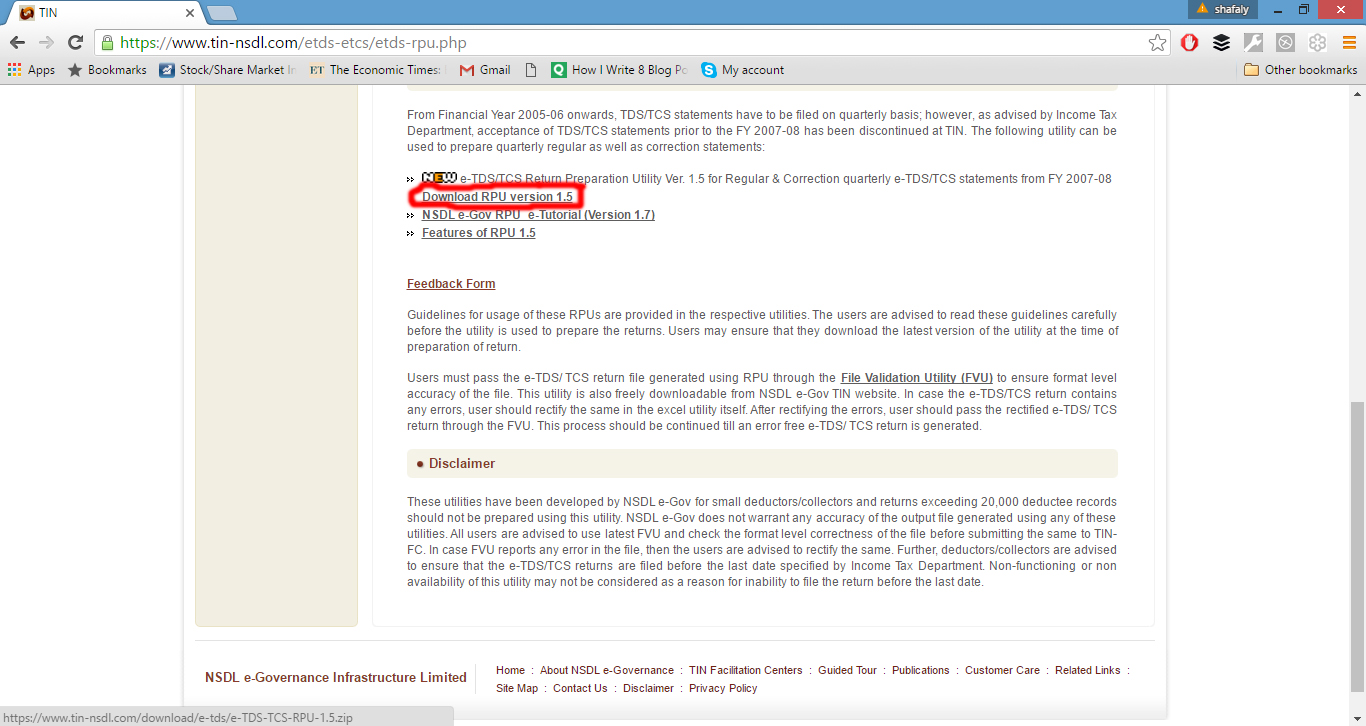Open TIN Facilitation Centers footer link
1366x726 pixels.
(x=746, y=670)
